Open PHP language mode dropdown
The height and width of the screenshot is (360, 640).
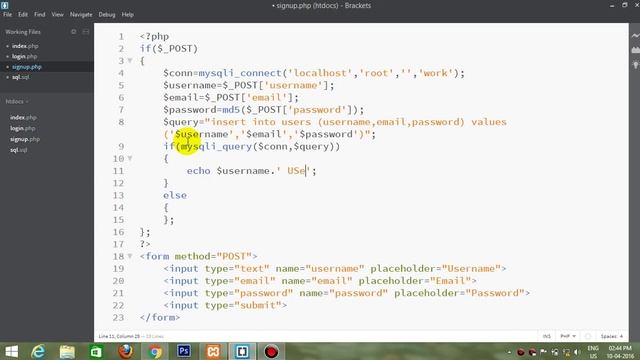point(568,336)
